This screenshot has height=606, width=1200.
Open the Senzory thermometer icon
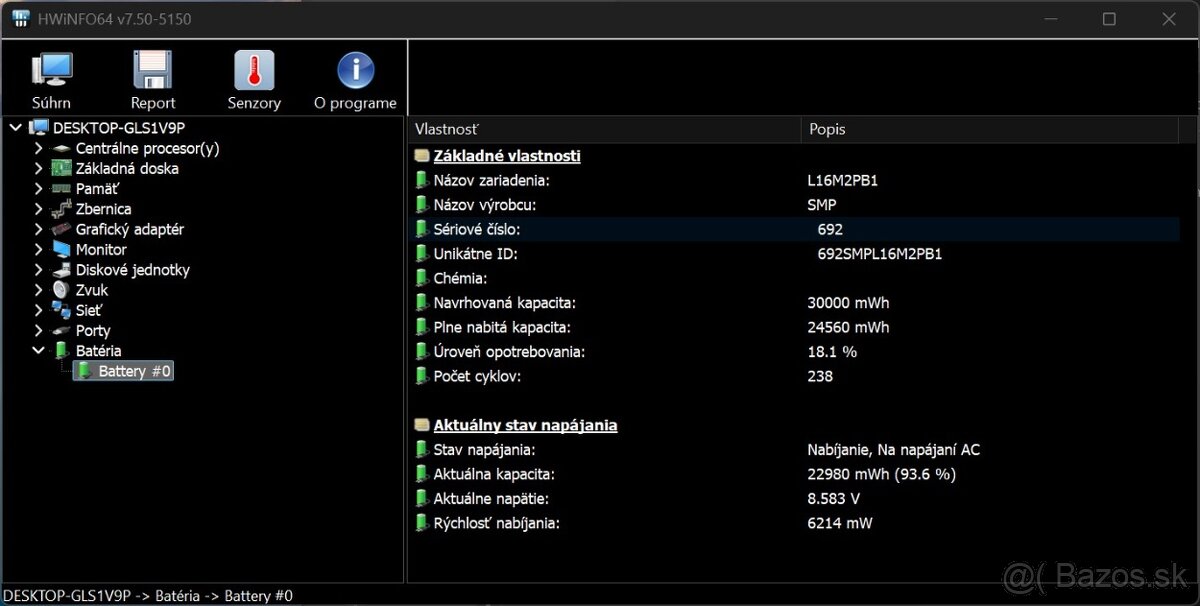tap(254, 72)
